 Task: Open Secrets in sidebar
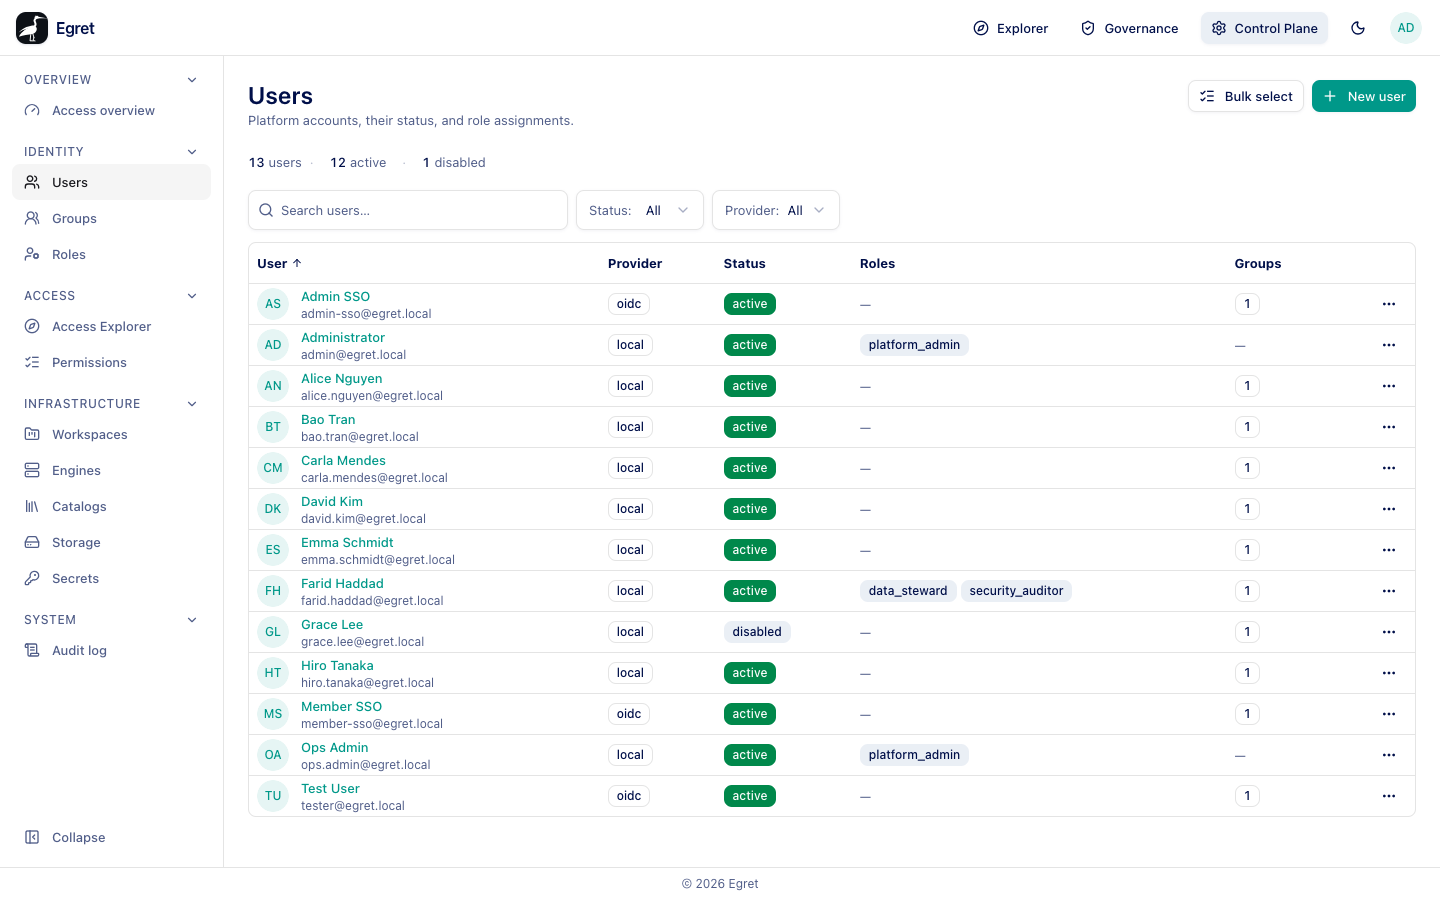[x=111, y=579]
